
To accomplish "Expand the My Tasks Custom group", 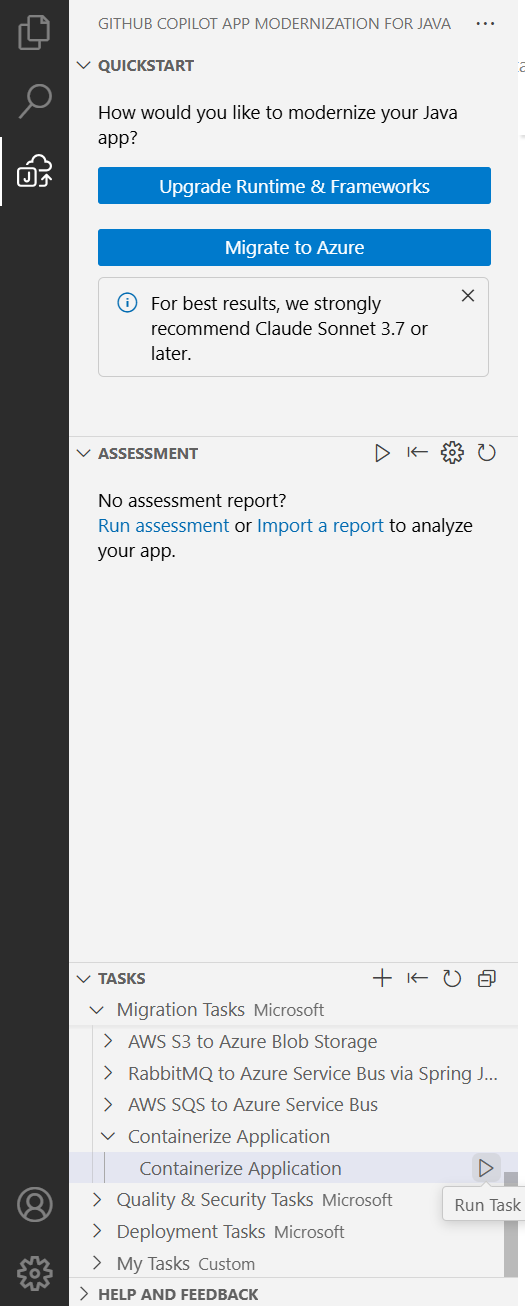I will click(97, 1263).
